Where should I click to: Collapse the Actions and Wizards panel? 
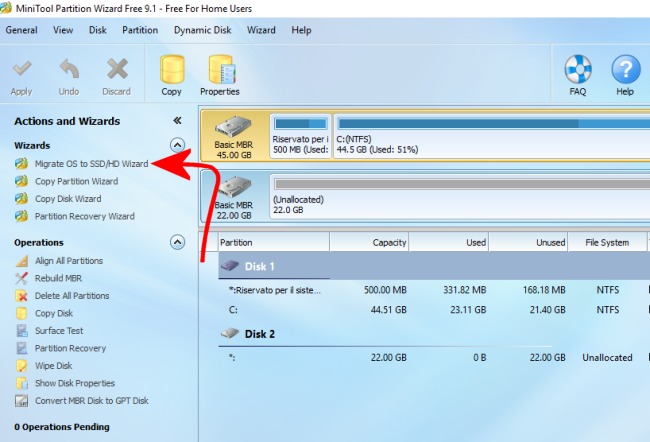pyautogui.click(x=177, y=121)
